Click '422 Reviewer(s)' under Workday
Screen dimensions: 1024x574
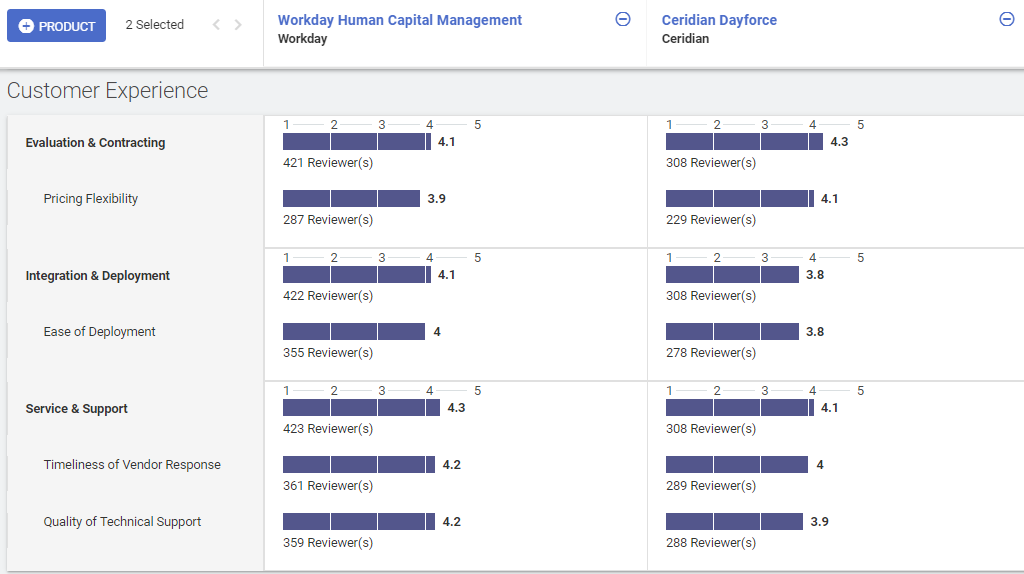(x=328, y=296)
